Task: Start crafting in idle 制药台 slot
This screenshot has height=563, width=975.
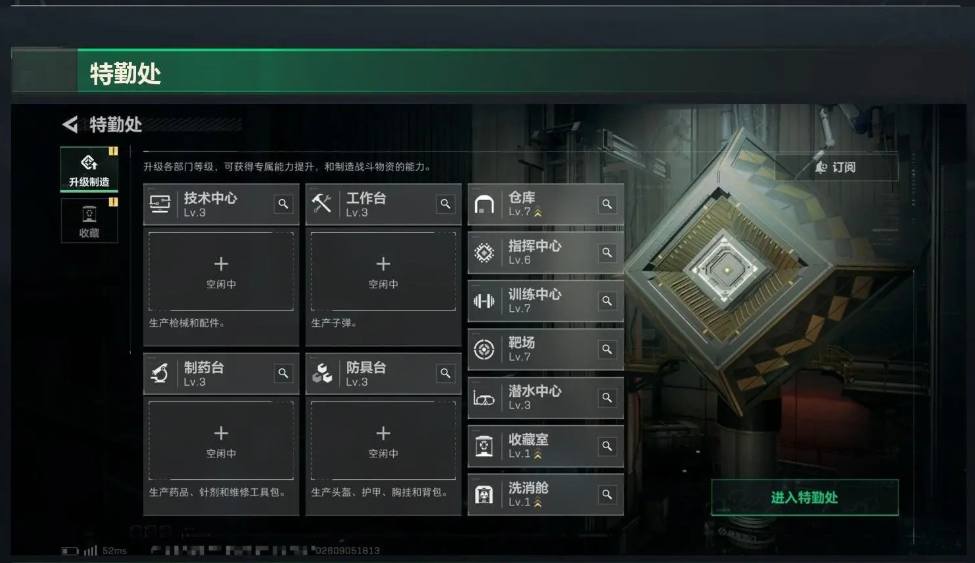Action: [221, 440]
